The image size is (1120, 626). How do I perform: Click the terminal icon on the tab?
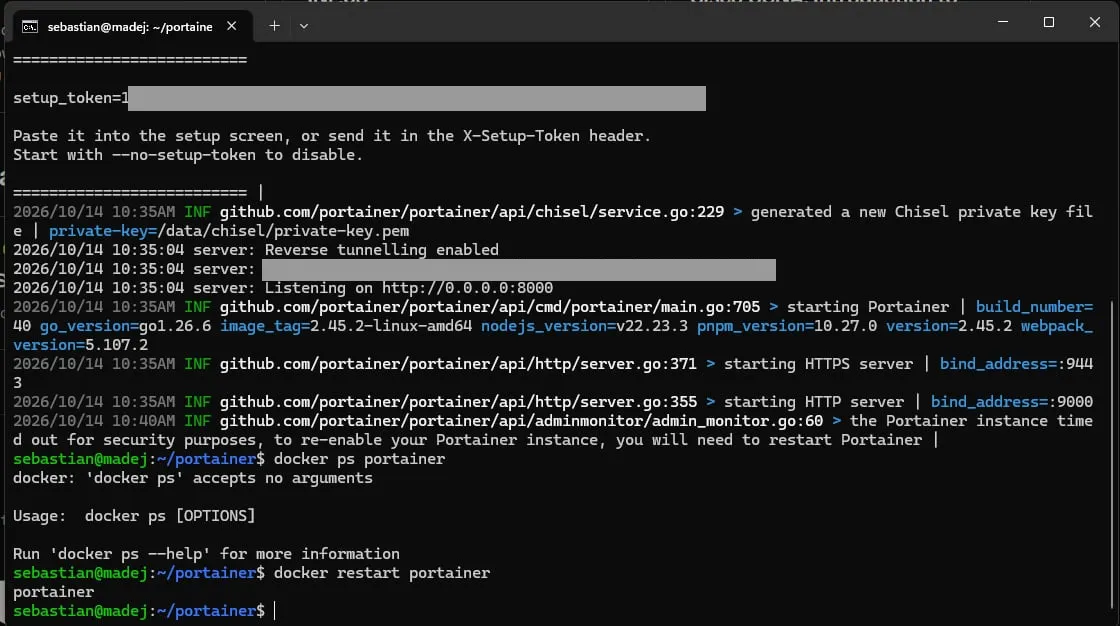point(29,26)
